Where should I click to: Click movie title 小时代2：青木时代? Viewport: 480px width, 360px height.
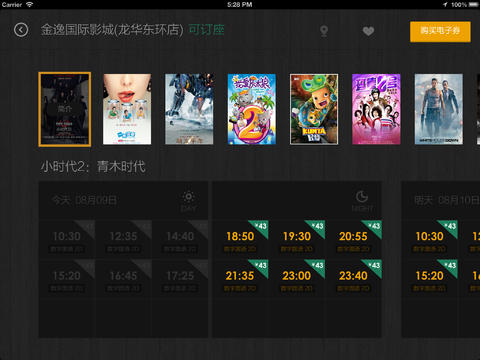coord(93,166)
